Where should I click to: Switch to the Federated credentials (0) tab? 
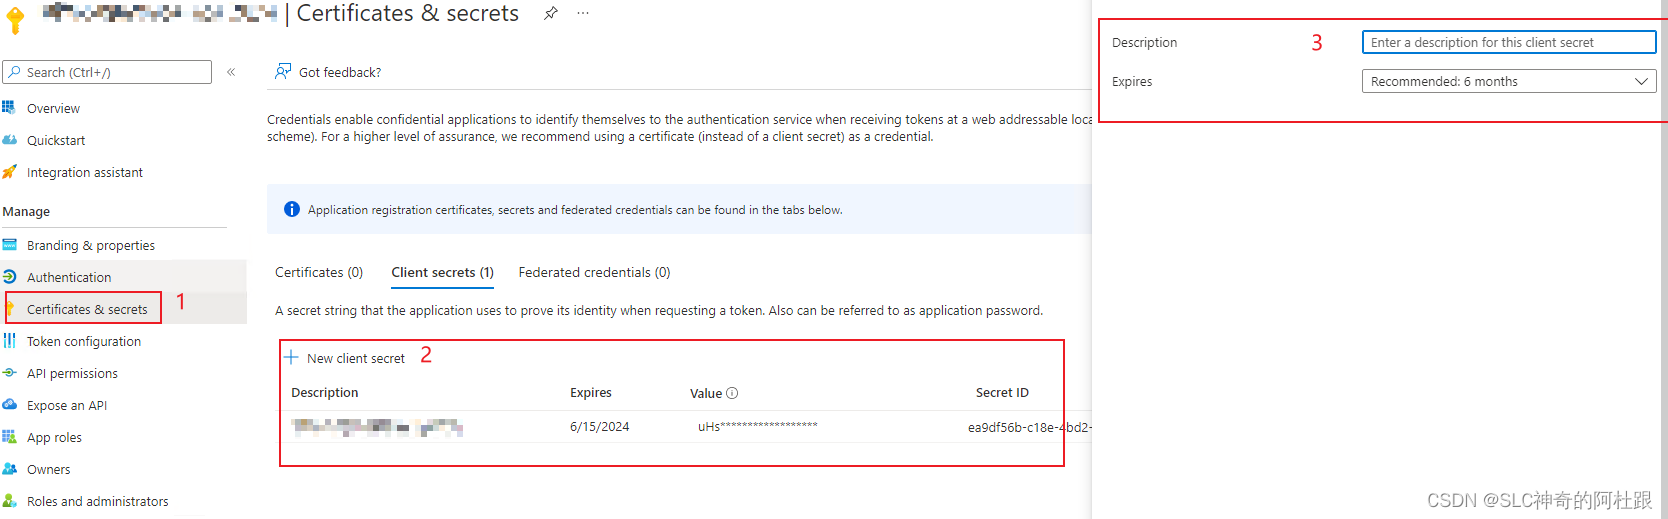point(594,272)
